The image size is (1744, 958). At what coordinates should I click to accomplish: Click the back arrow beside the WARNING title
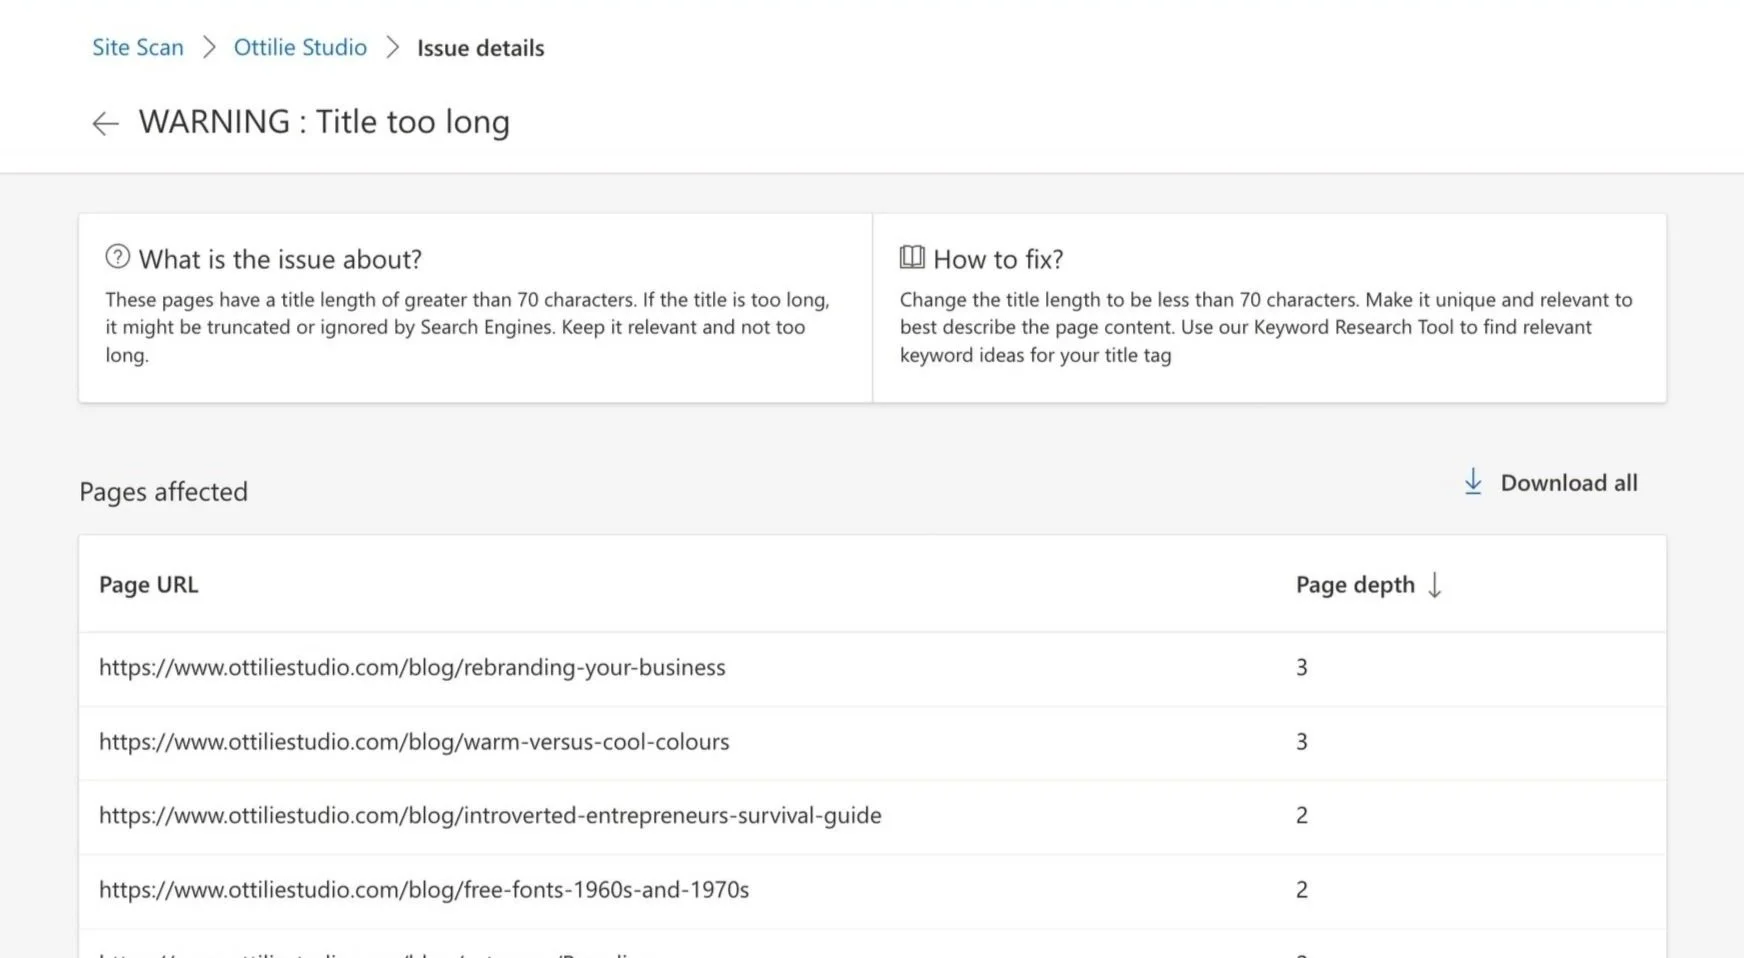105,123
